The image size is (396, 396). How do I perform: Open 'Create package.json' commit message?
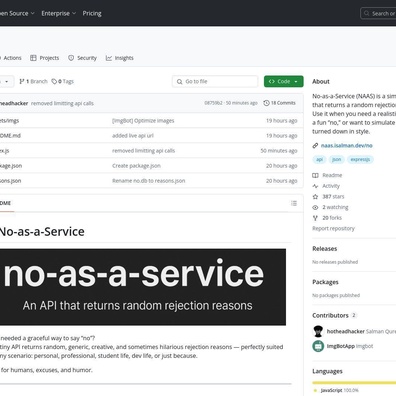[x=136, y=166]
